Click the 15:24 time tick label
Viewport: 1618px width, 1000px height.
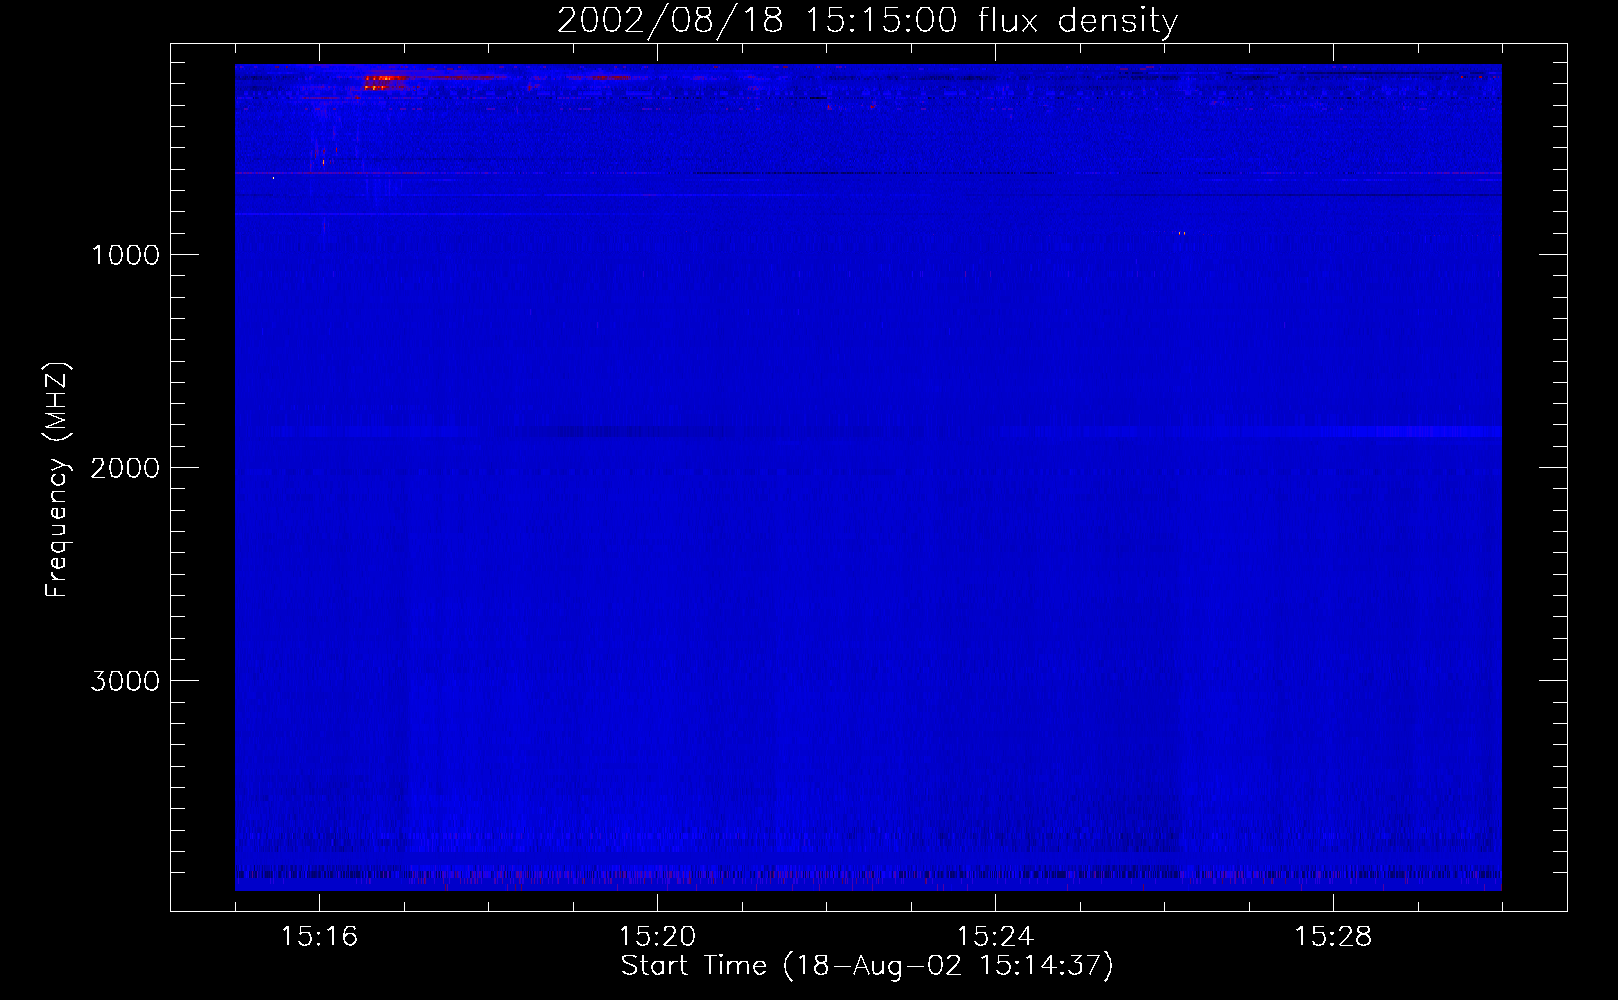pyautogui.click(x=995, y=936)
